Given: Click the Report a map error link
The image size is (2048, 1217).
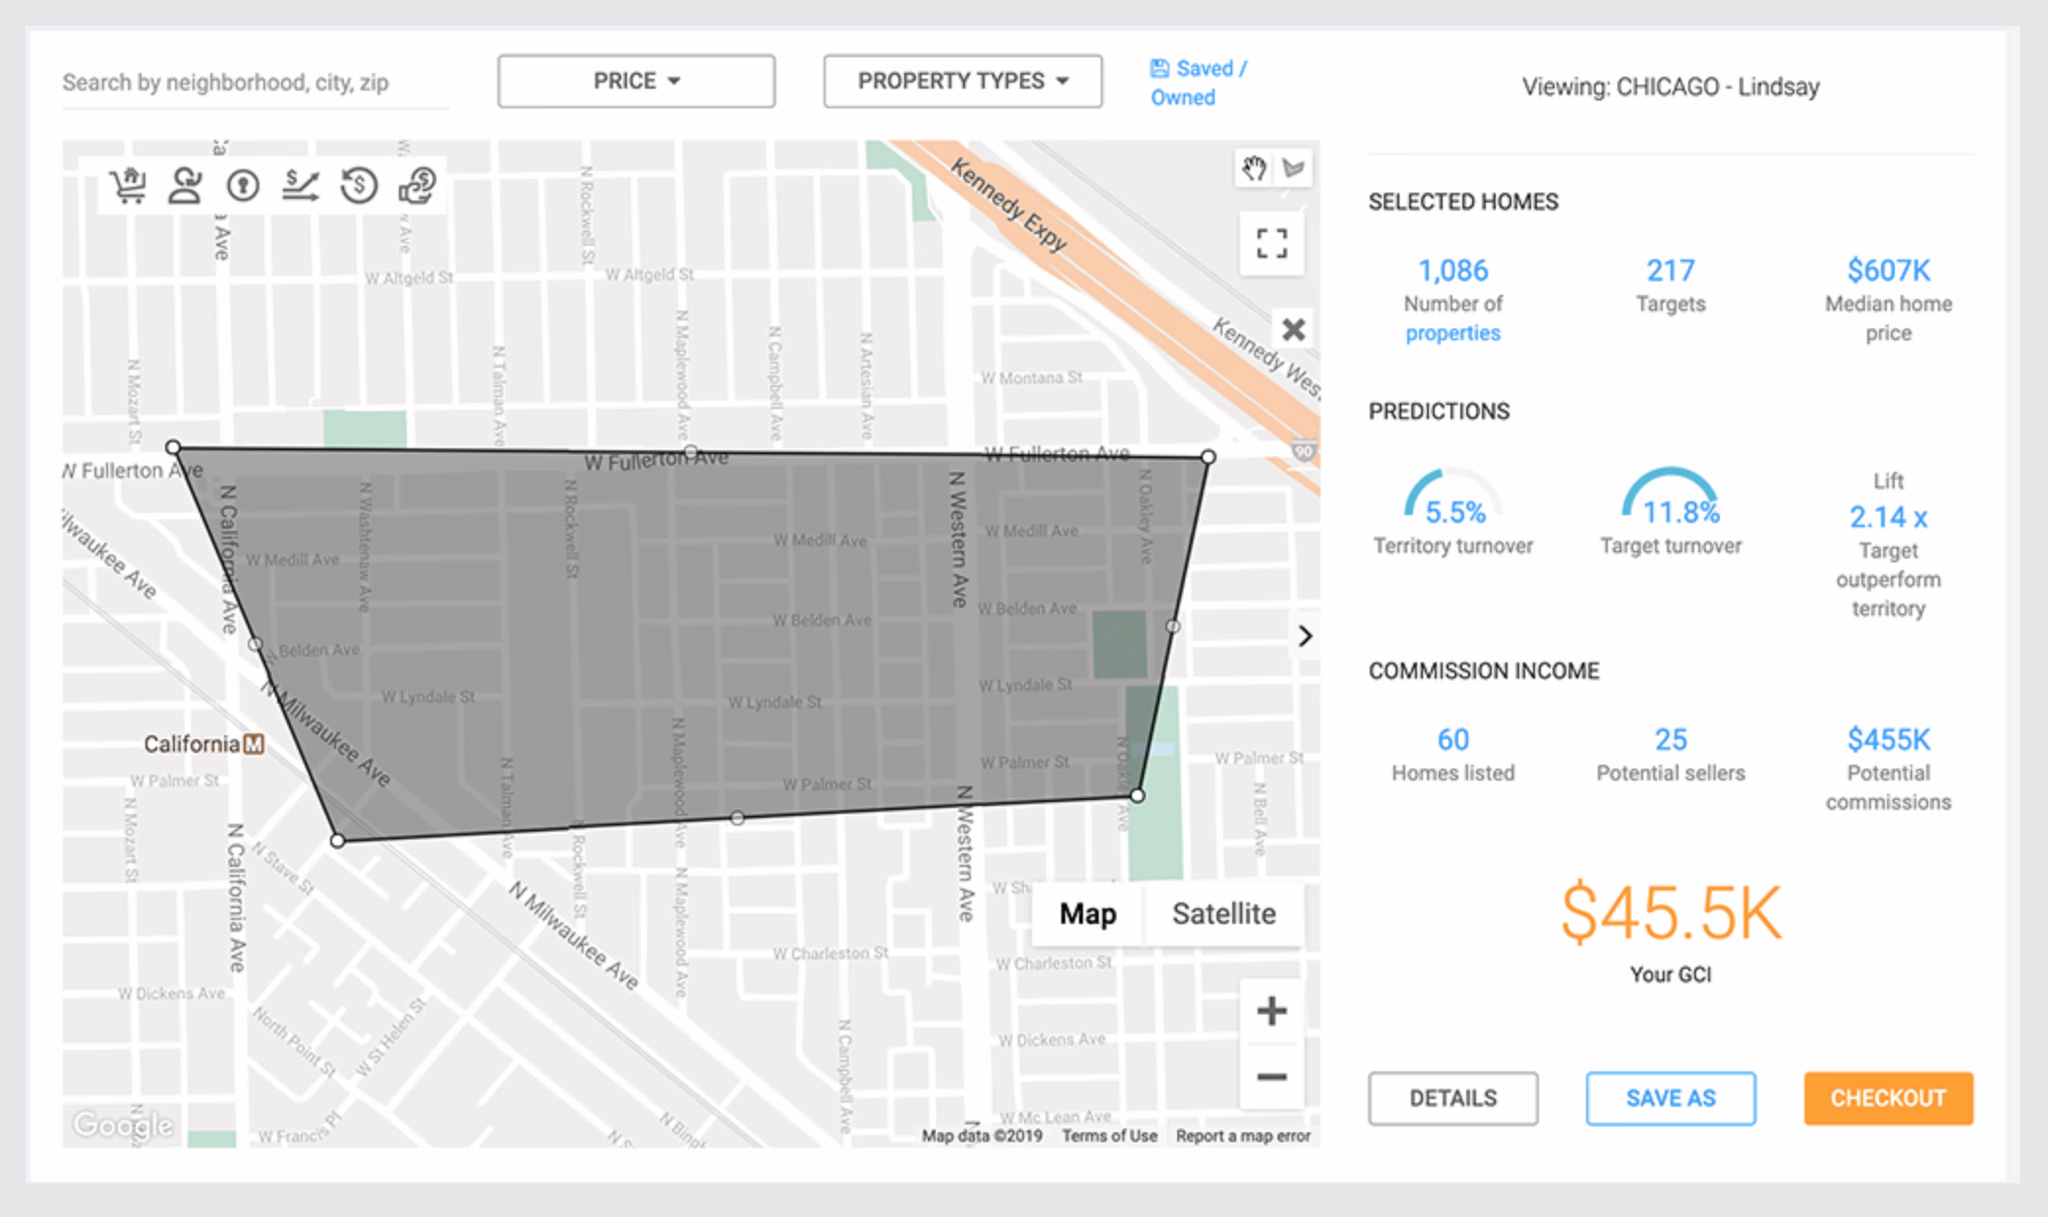Looking at the screenshot, I should pyautogui.click(x=1243, y=1136).
